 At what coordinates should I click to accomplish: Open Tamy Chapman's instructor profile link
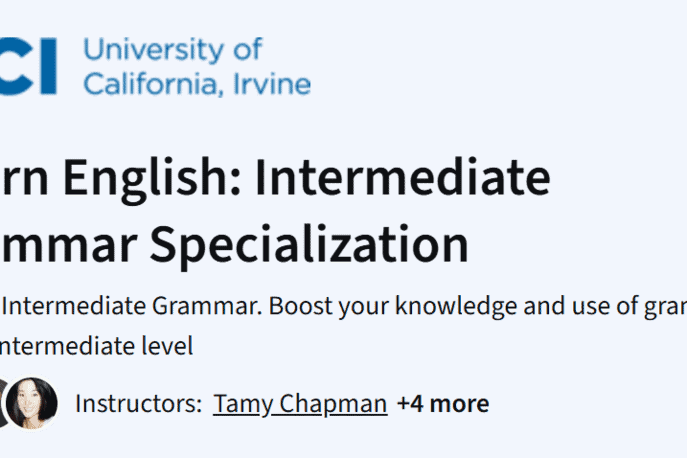pyautogui.click(x=299, y=404)
